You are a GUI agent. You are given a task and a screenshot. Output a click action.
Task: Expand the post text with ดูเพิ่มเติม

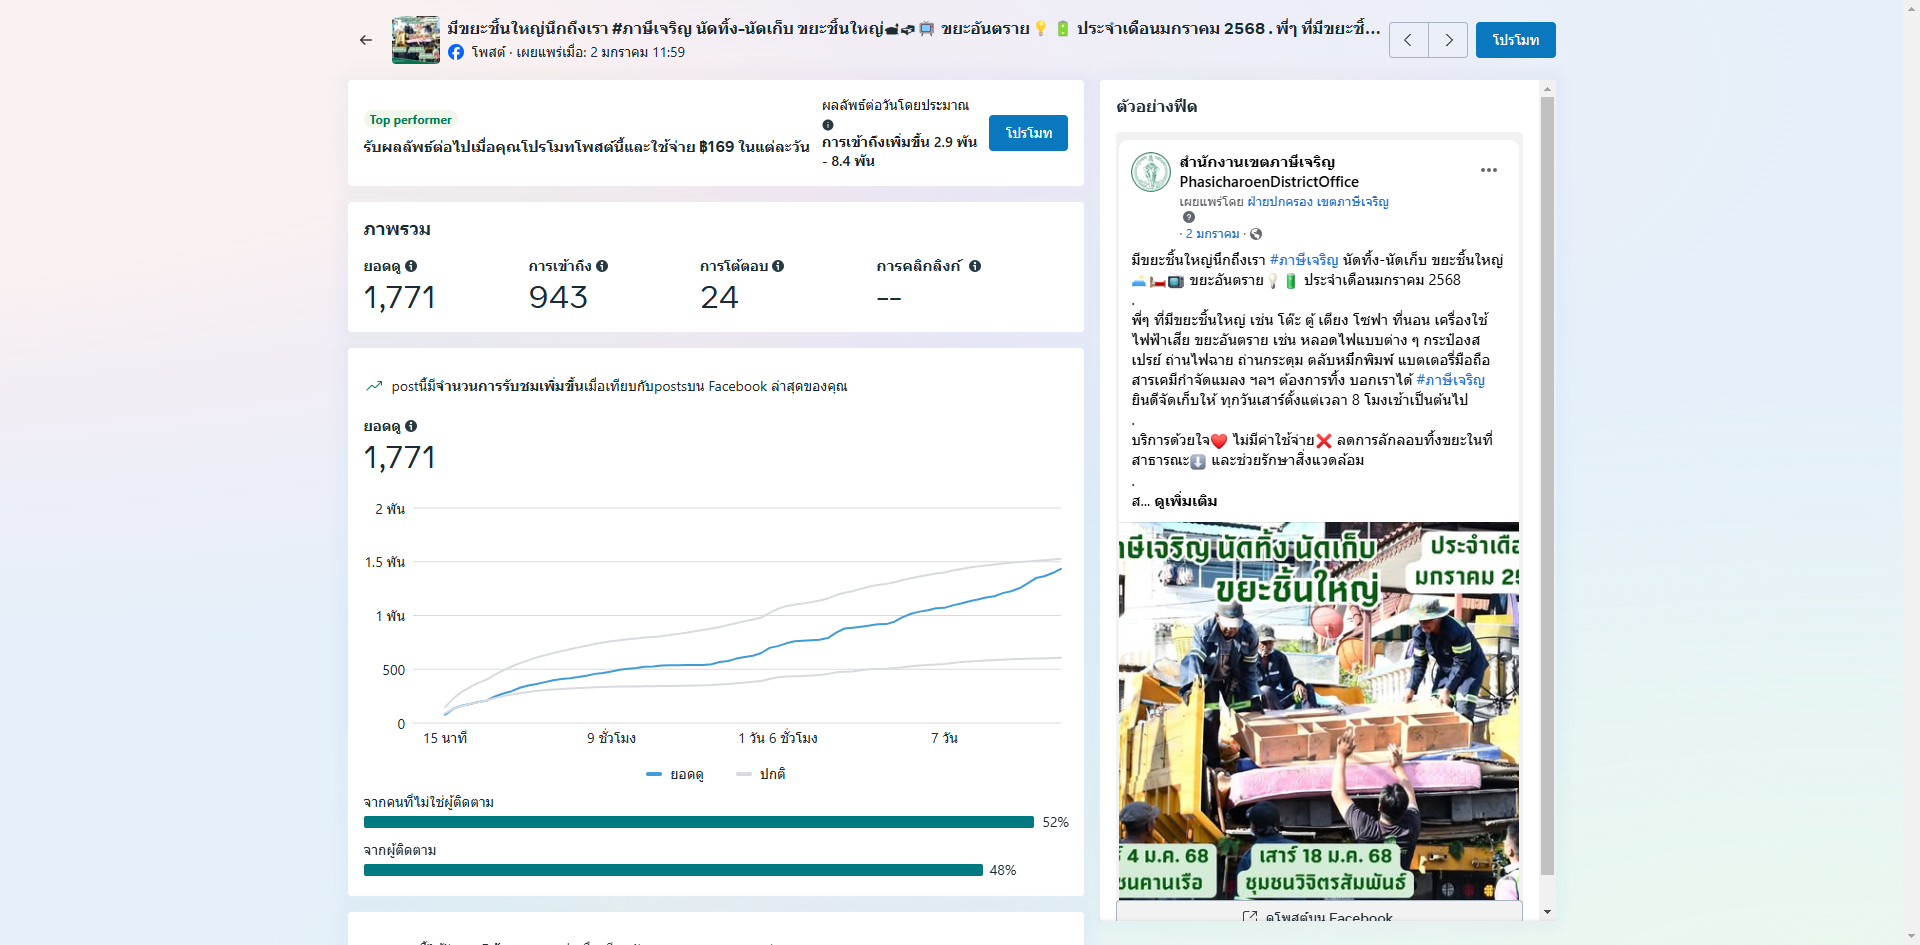[x=1186, y=501]
